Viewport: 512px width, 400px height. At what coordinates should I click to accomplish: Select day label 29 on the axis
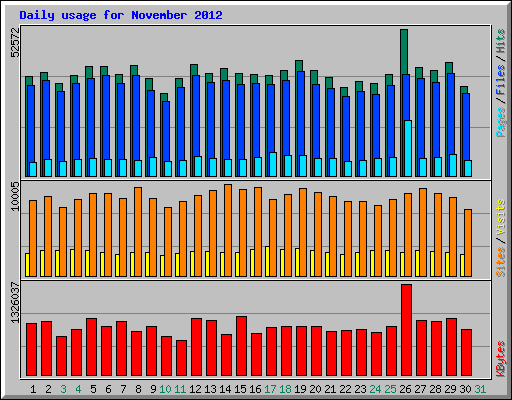pos(450,389)
